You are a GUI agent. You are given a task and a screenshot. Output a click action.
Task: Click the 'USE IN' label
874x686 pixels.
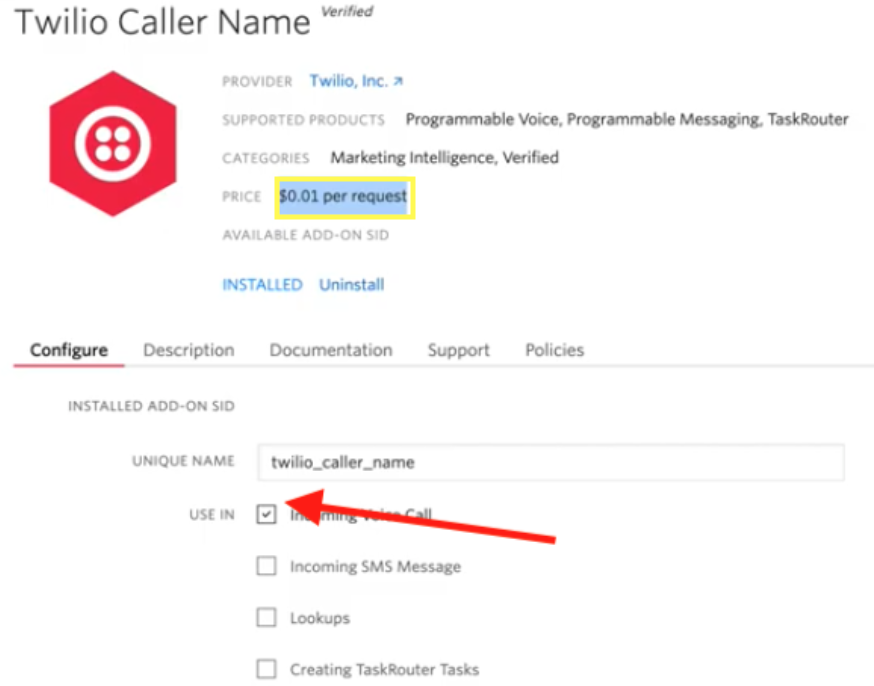[x=212, y=514]
